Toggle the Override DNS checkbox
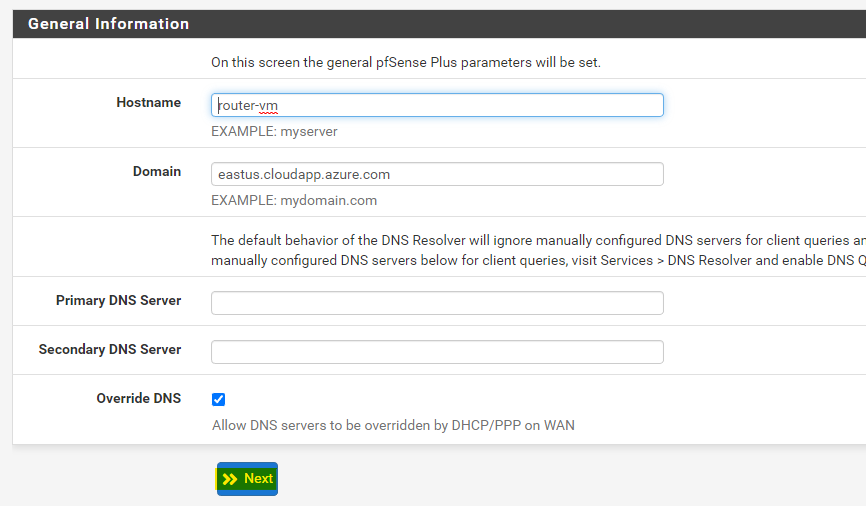The image size is (866, 506). [219, 399]
